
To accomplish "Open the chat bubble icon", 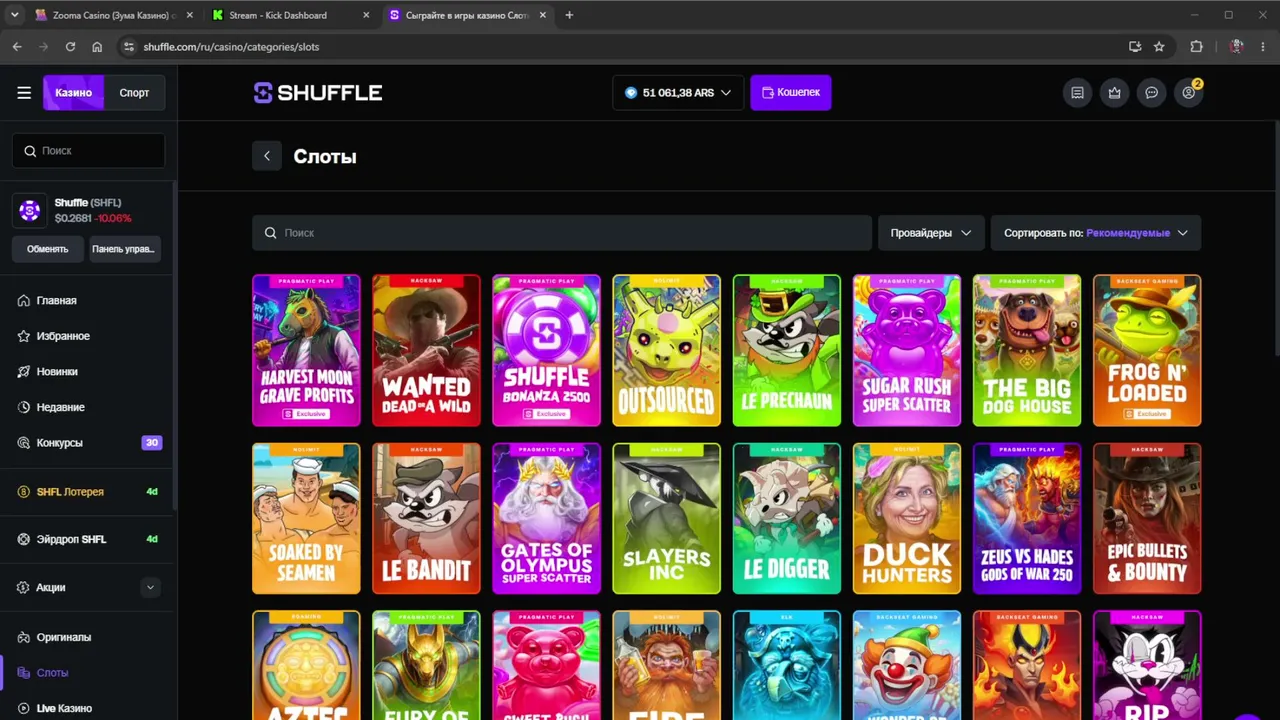I will coord(1151,93).
